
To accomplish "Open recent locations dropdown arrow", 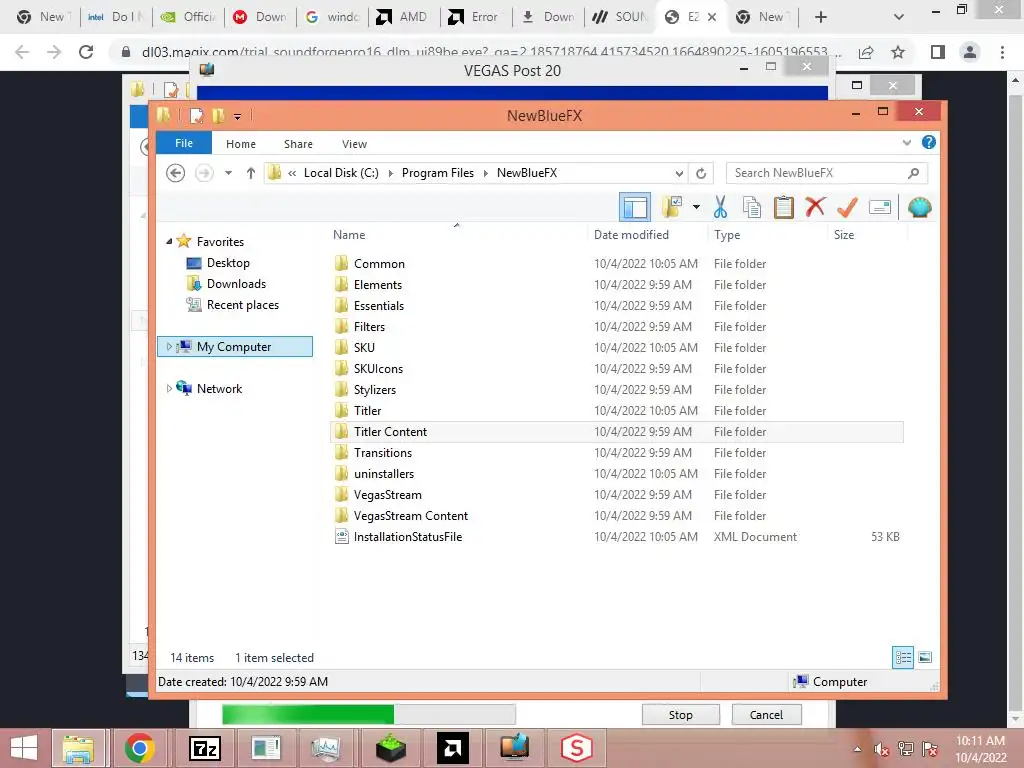I will 228,173.
